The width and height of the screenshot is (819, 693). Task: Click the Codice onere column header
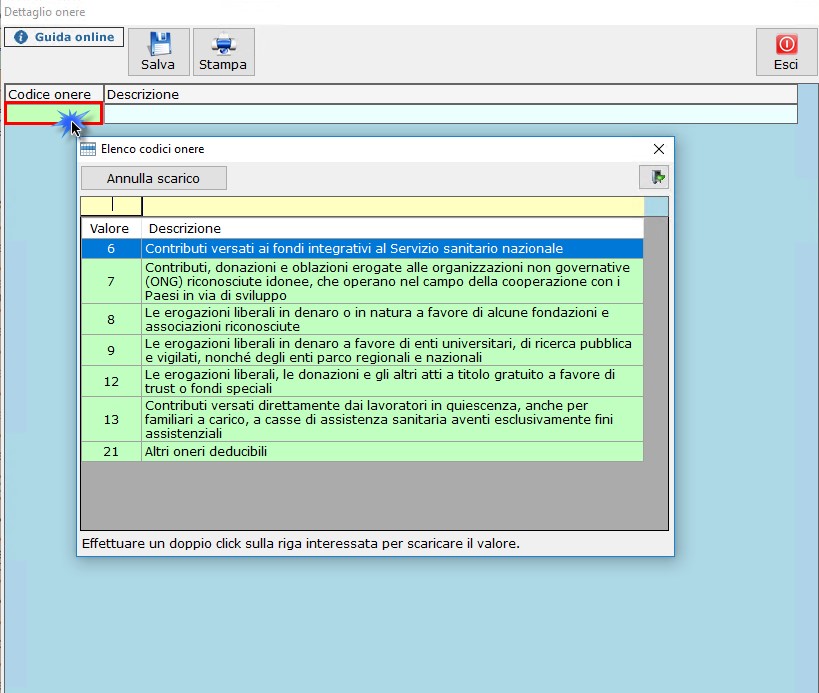tap(54, 95)
